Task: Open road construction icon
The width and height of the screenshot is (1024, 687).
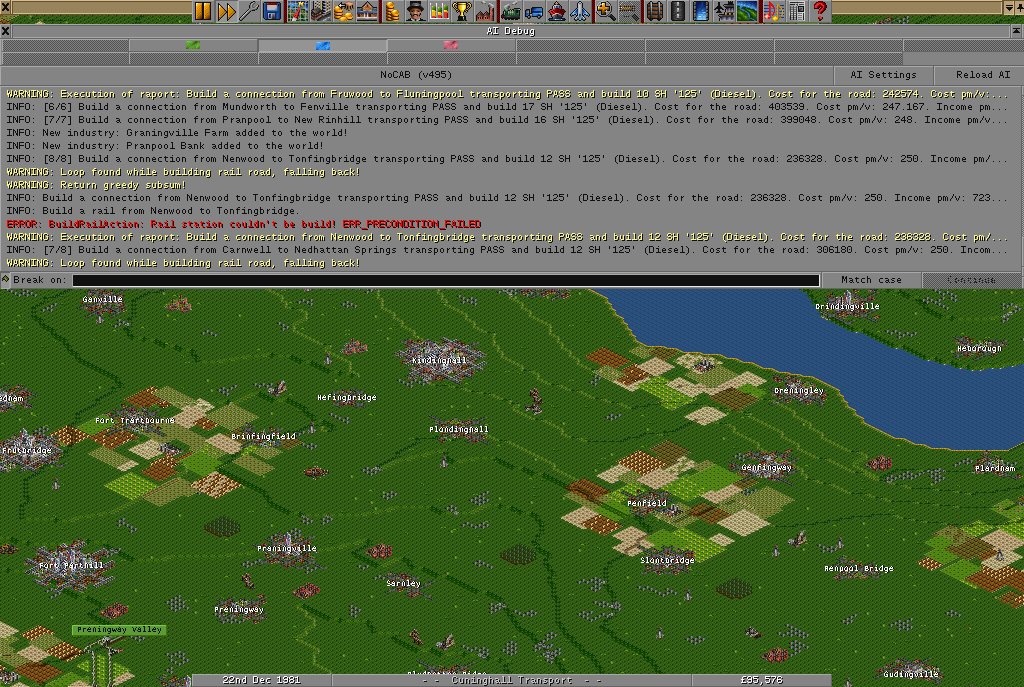Action: pos(677,11)
